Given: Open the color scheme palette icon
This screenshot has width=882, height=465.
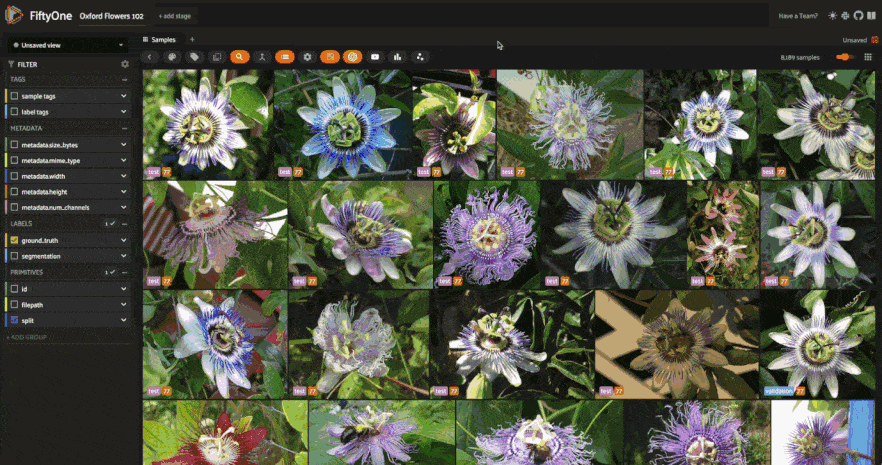Looking at the screenshot, I should [x=172, y=57].
